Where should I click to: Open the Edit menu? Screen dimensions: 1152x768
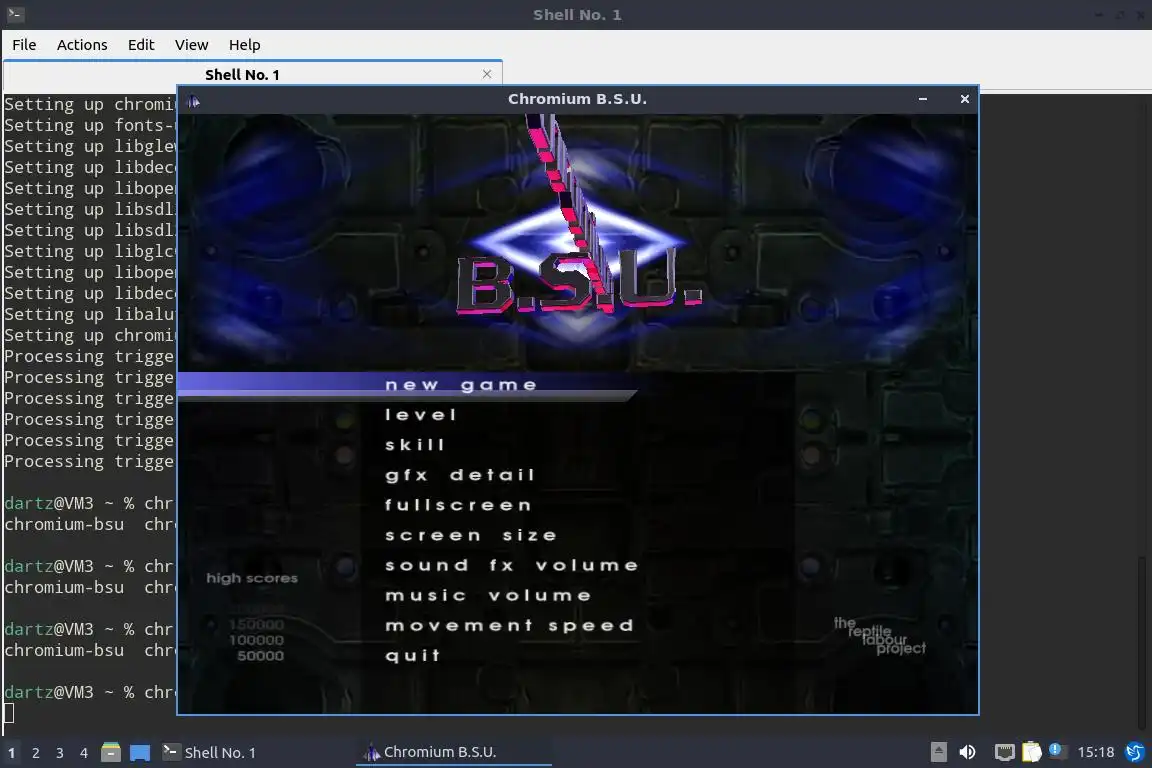[x=141, y=45]
